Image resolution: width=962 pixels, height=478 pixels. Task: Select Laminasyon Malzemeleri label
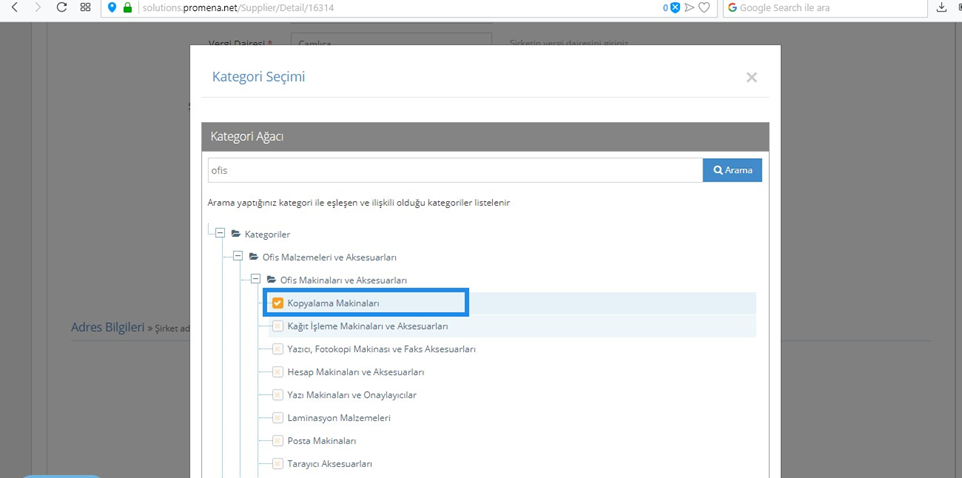coord(339,418)
